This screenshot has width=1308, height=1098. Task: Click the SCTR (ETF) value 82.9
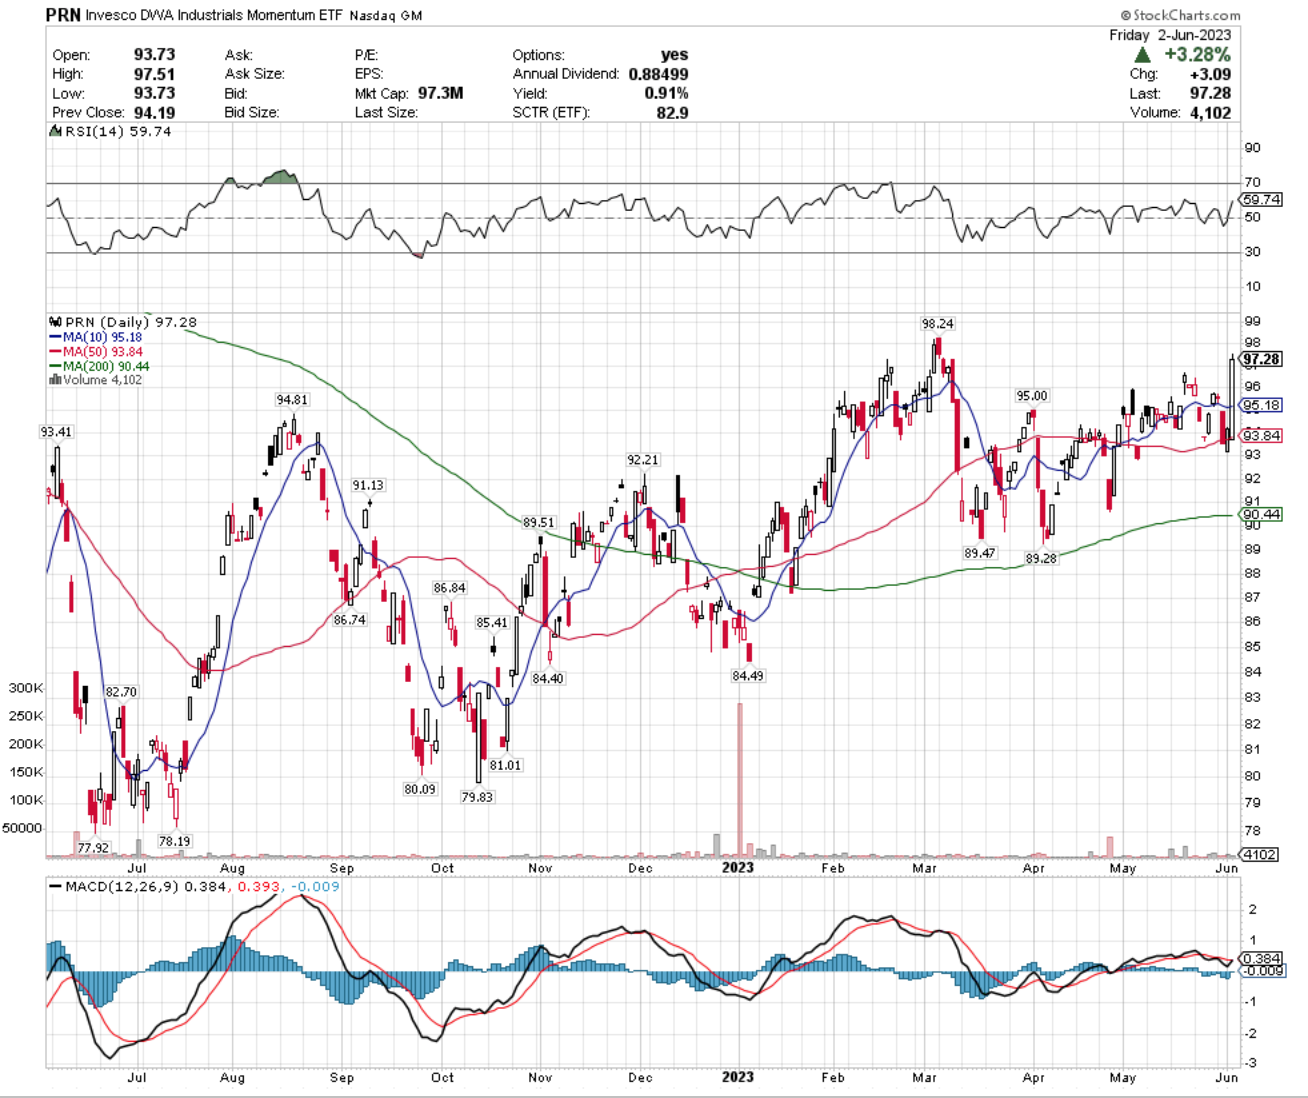(672, 112)
